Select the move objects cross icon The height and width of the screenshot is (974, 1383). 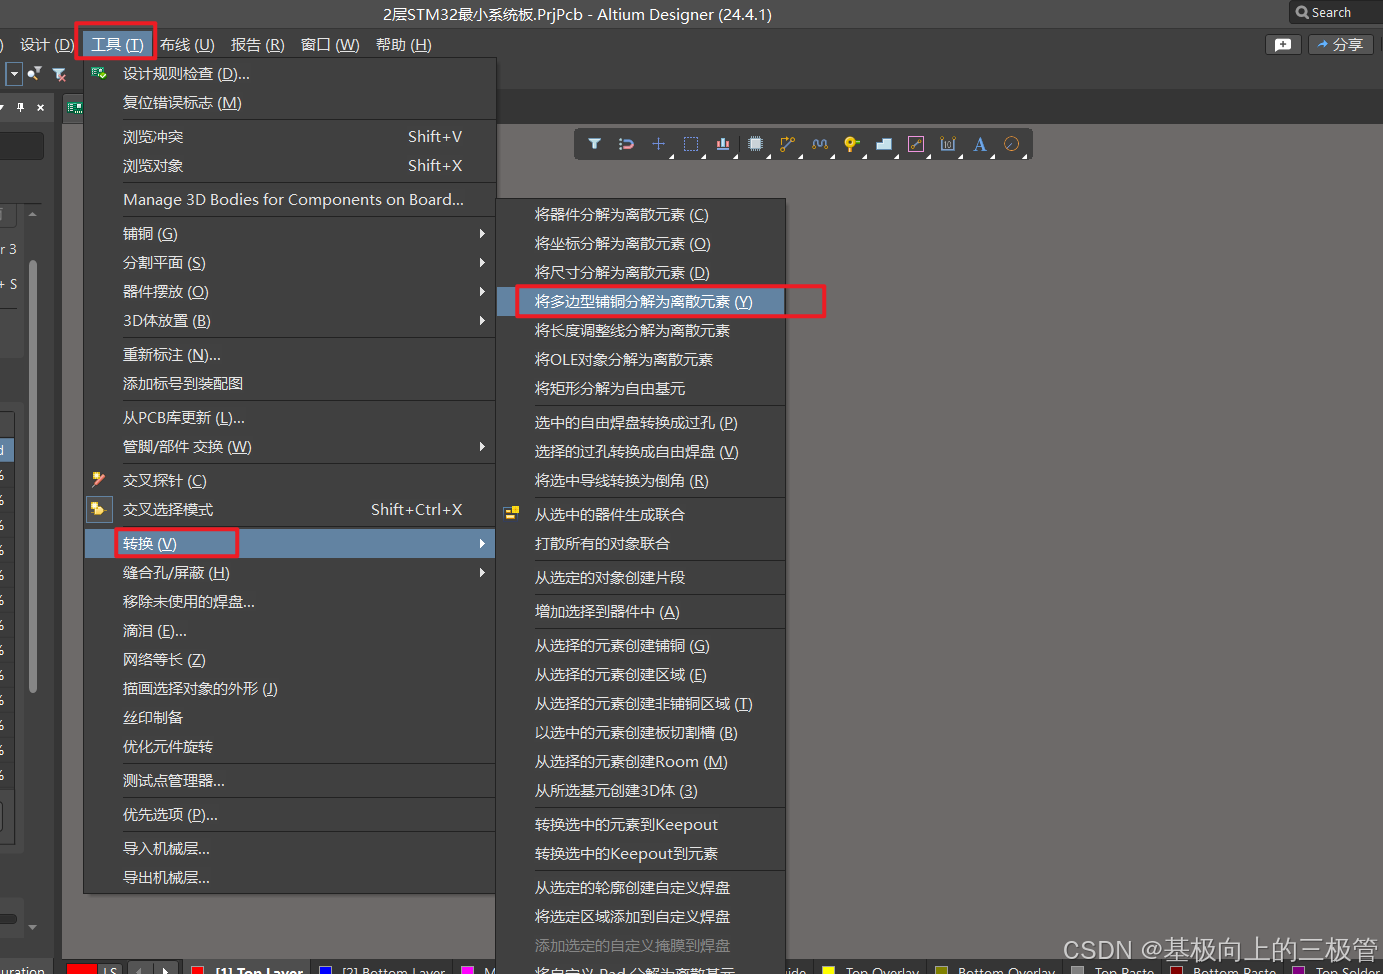(658, 144)
